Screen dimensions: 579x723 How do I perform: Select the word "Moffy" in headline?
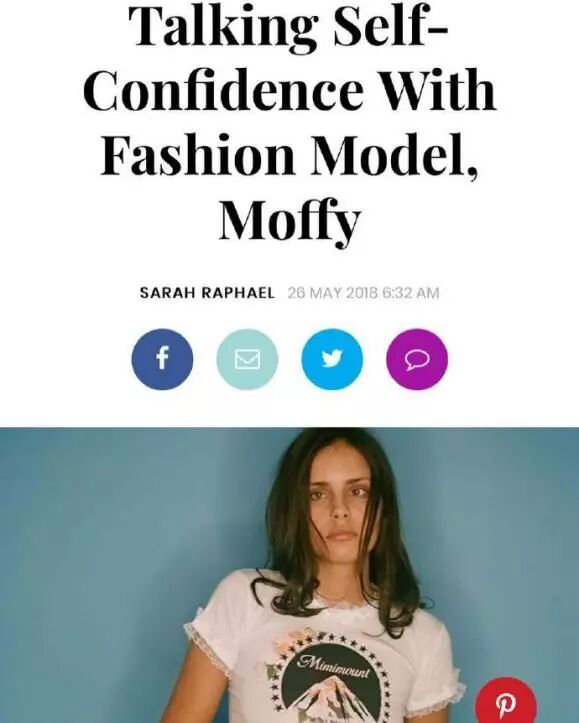(x=290, y=220)
